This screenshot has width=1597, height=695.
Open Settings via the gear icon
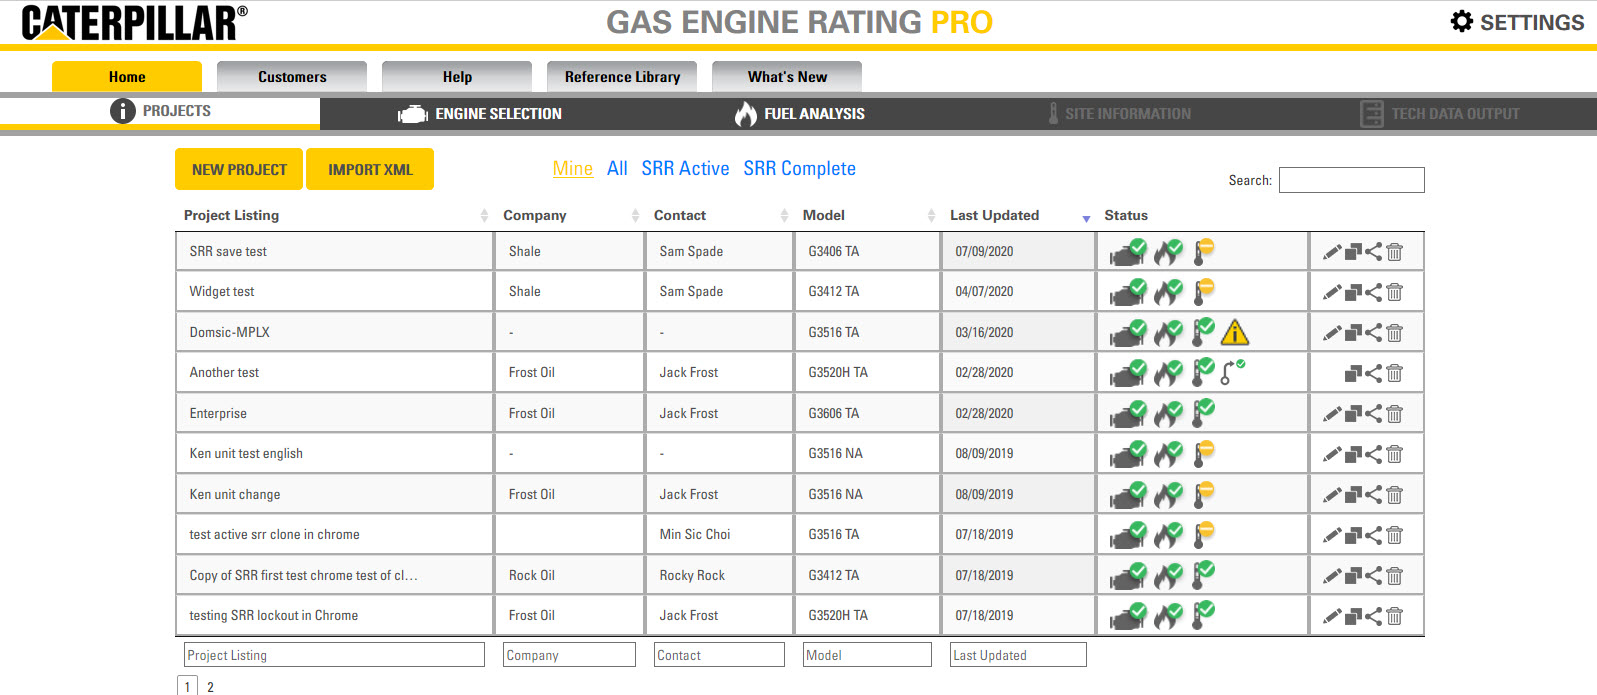[1462, 21]
